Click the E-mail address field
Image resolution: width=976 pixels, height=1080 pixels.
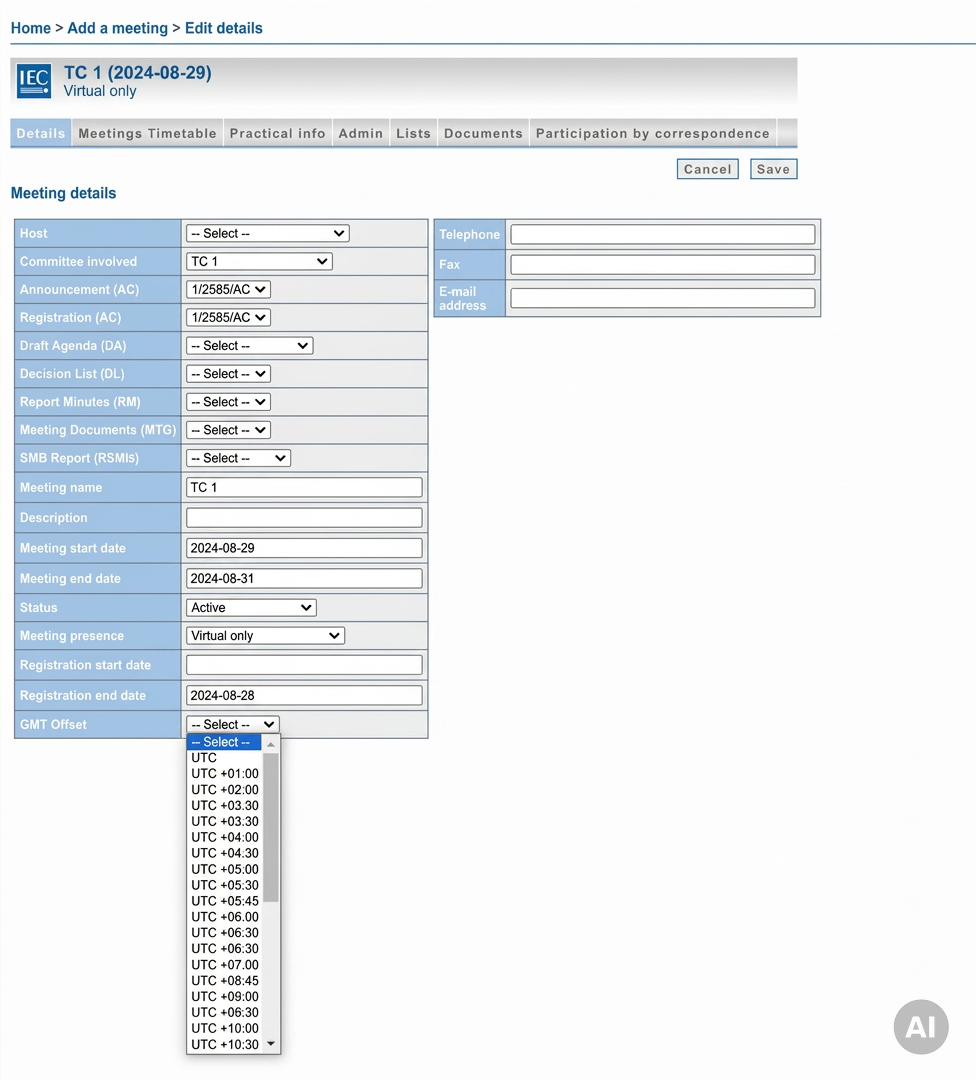click(663, 298)
